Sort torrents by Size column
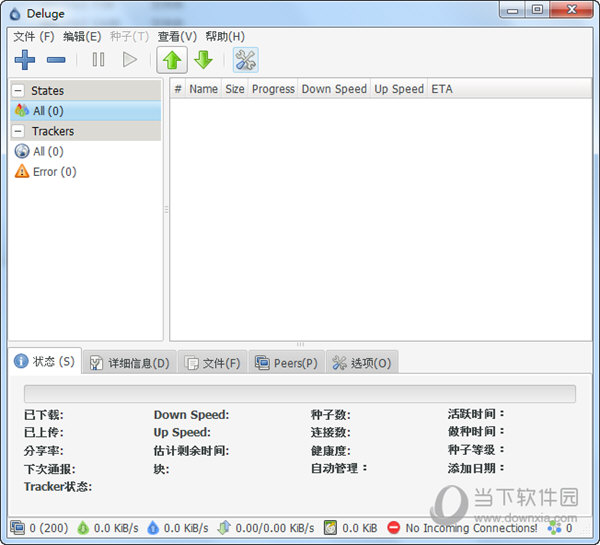Image resolution: width=600 pixels, height=545 pixels. click(x=235, y=89)
